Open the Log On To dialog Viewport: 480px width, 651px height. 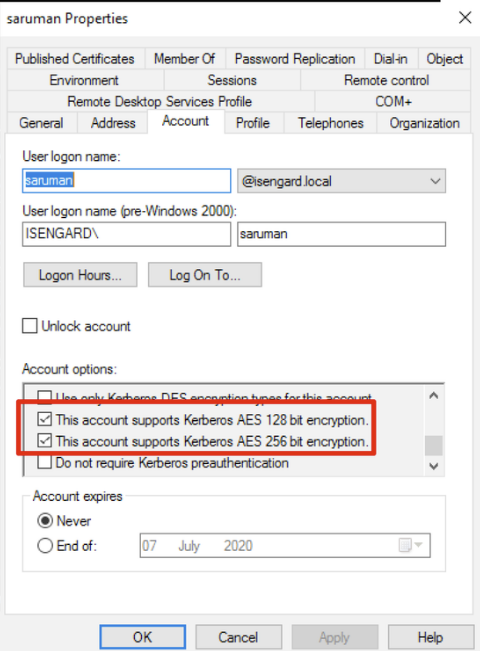(x=205, y=275)
